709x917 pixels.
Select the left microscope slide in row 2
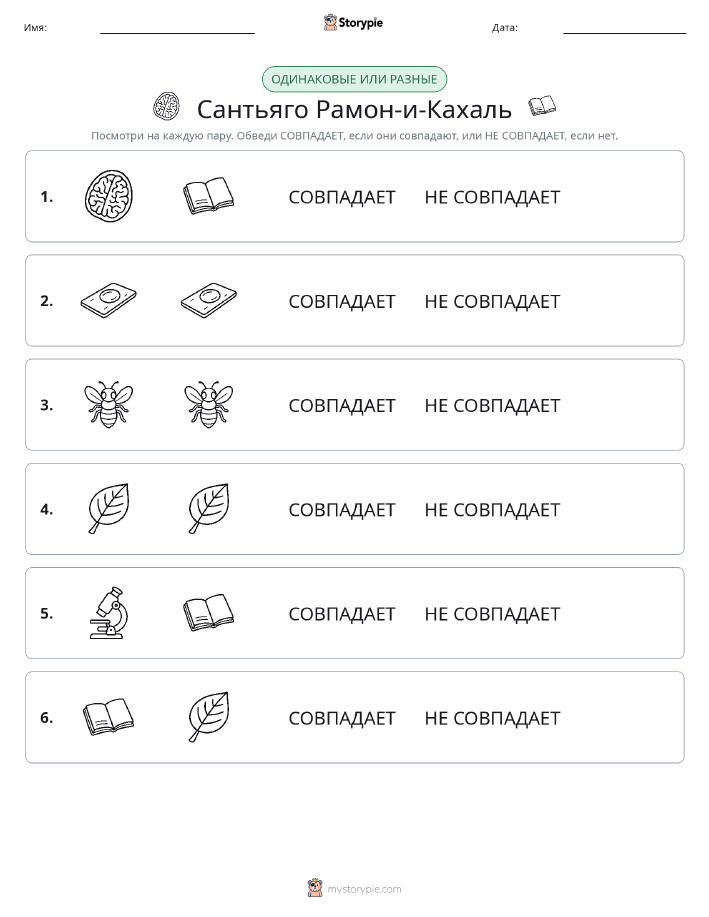(x=109, y=301)
